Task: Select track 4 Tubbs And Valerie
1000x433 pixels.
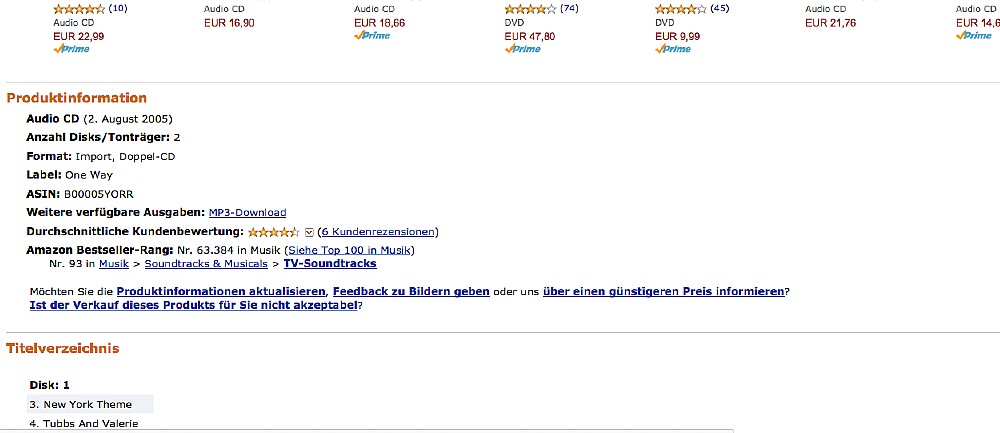Action: (90, 423)
